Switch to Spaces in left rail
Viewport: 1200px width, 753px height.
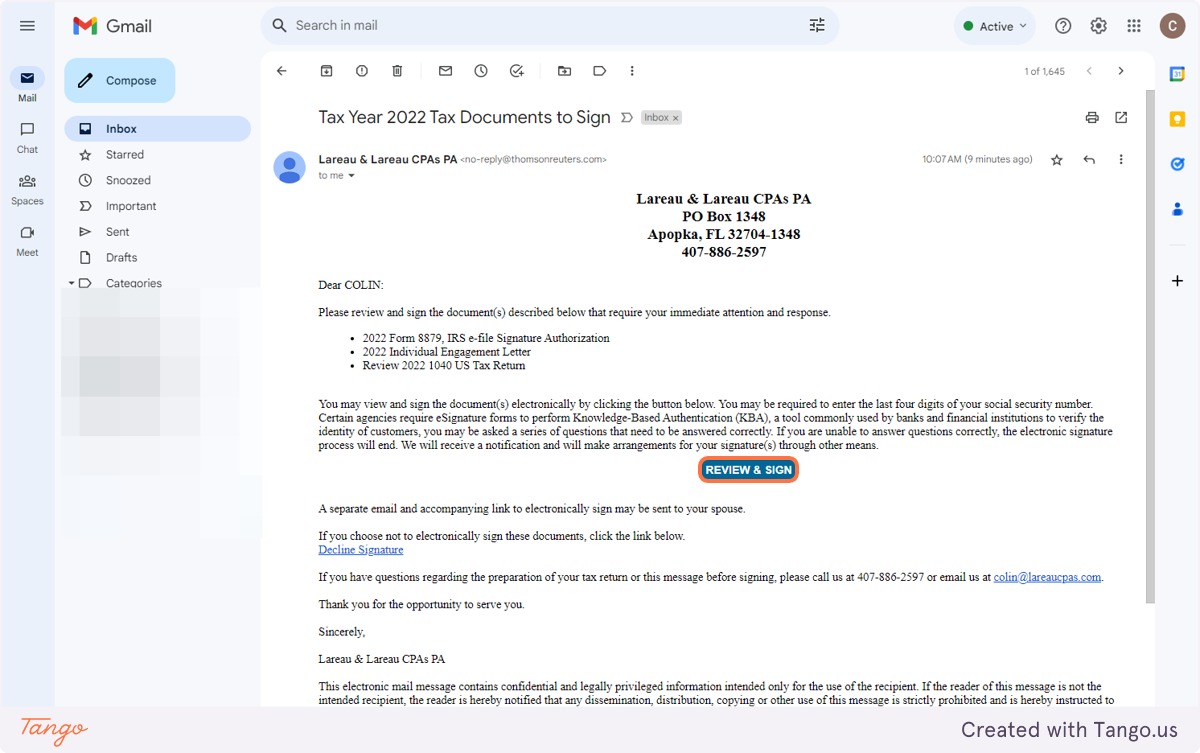coord(27,189)
